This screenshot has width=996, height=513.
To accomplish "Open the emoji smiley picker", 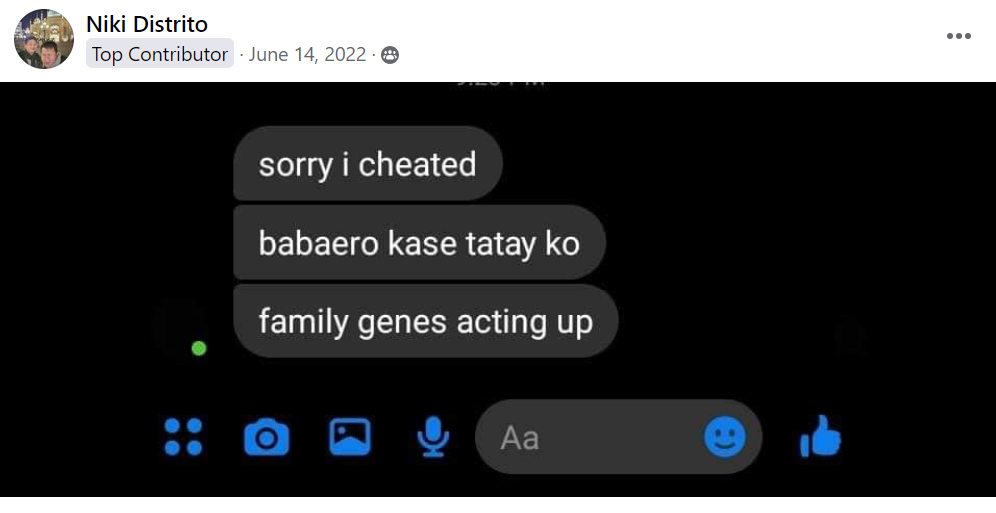I will pos(724,436).
